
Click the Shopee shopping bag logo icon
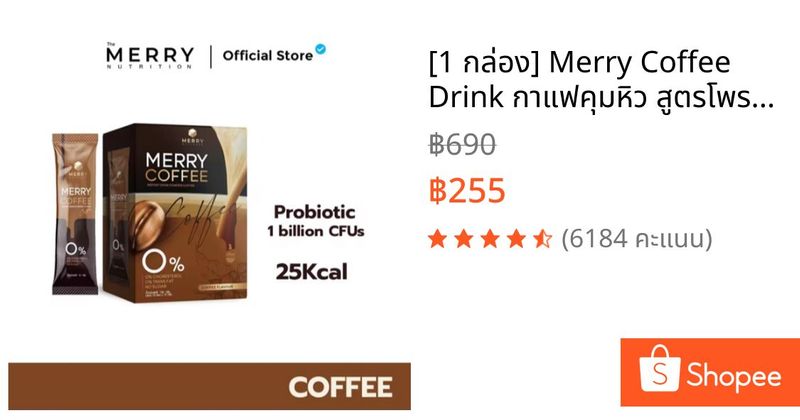coord(659,368)
